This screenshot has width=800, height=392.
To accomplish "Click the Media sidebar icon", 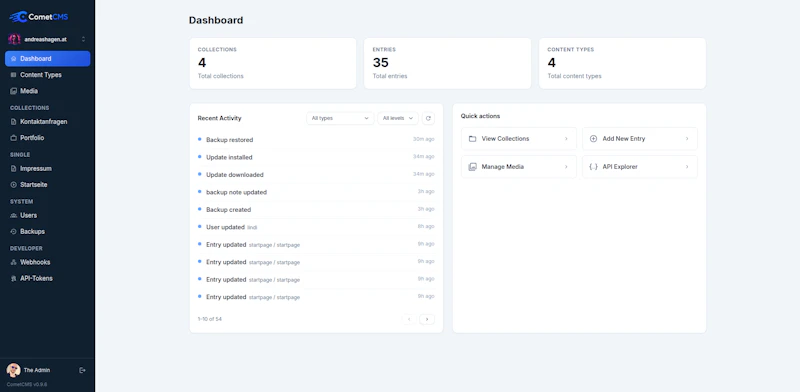I will (x=13, y=91).
